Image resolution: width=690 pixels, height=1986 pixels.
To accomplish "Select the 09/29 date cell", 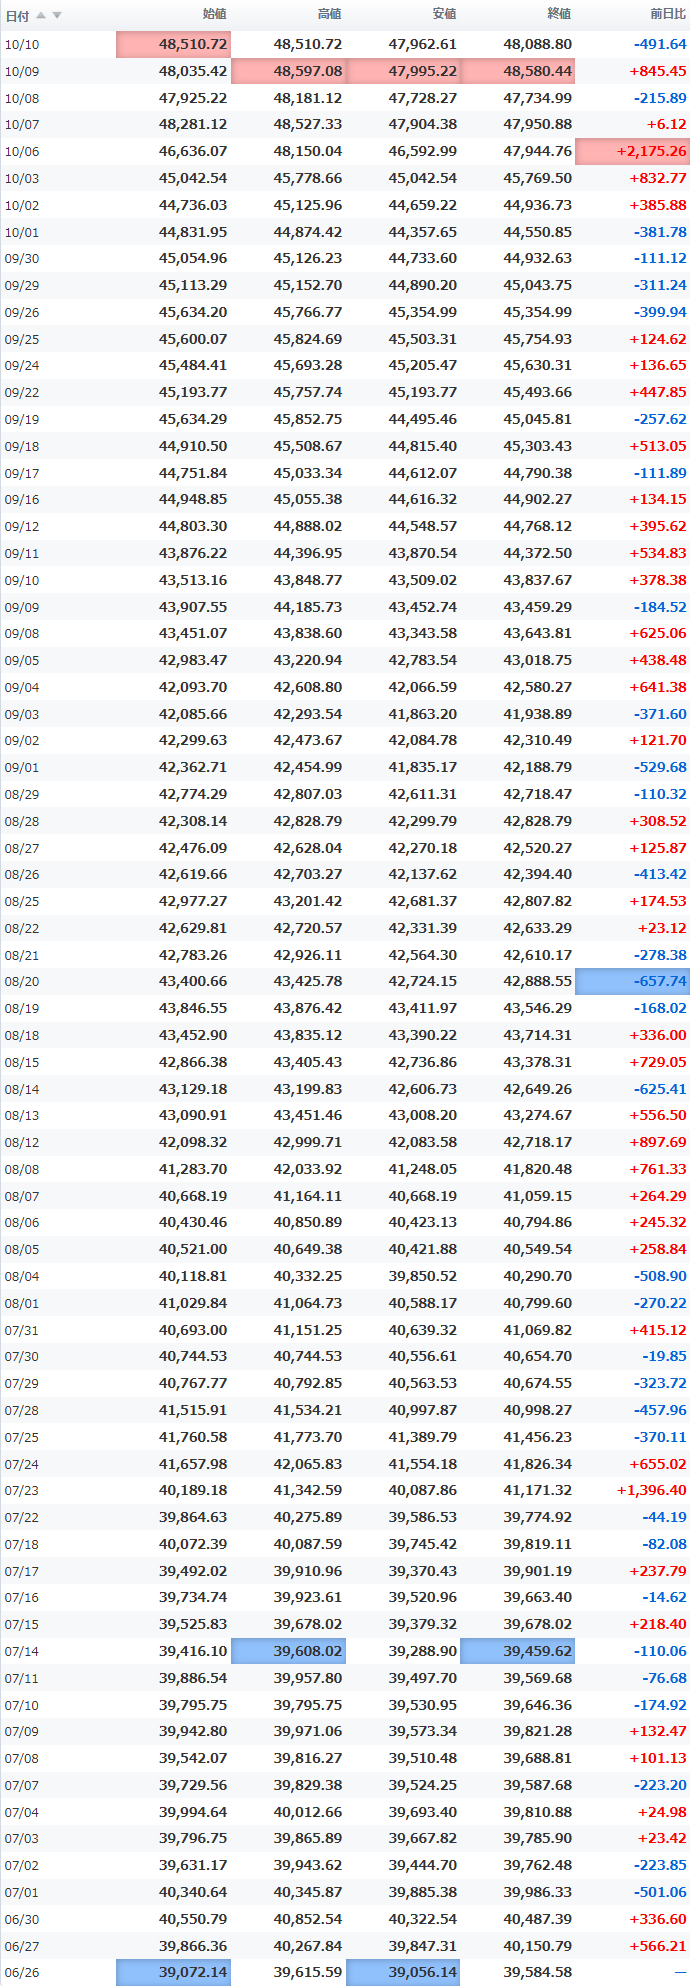I will click(21, 285).
